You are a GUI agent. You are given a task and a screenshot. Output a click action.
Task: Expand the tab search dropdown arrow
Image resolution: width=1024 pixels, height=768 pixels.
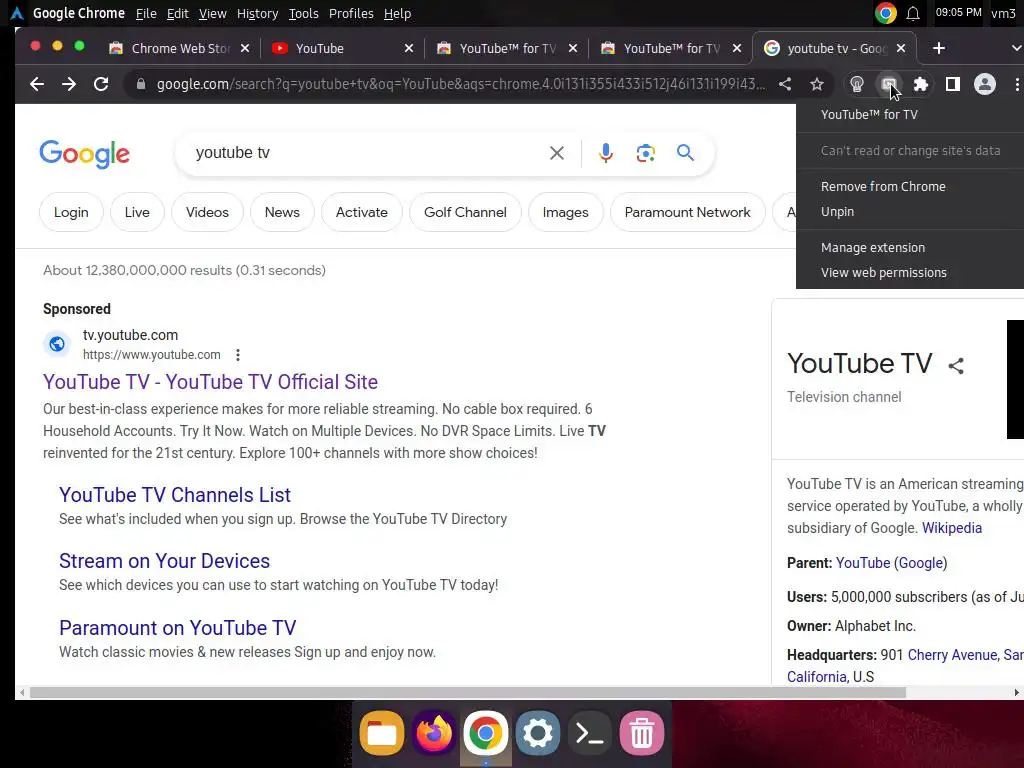coord(1016,48)
